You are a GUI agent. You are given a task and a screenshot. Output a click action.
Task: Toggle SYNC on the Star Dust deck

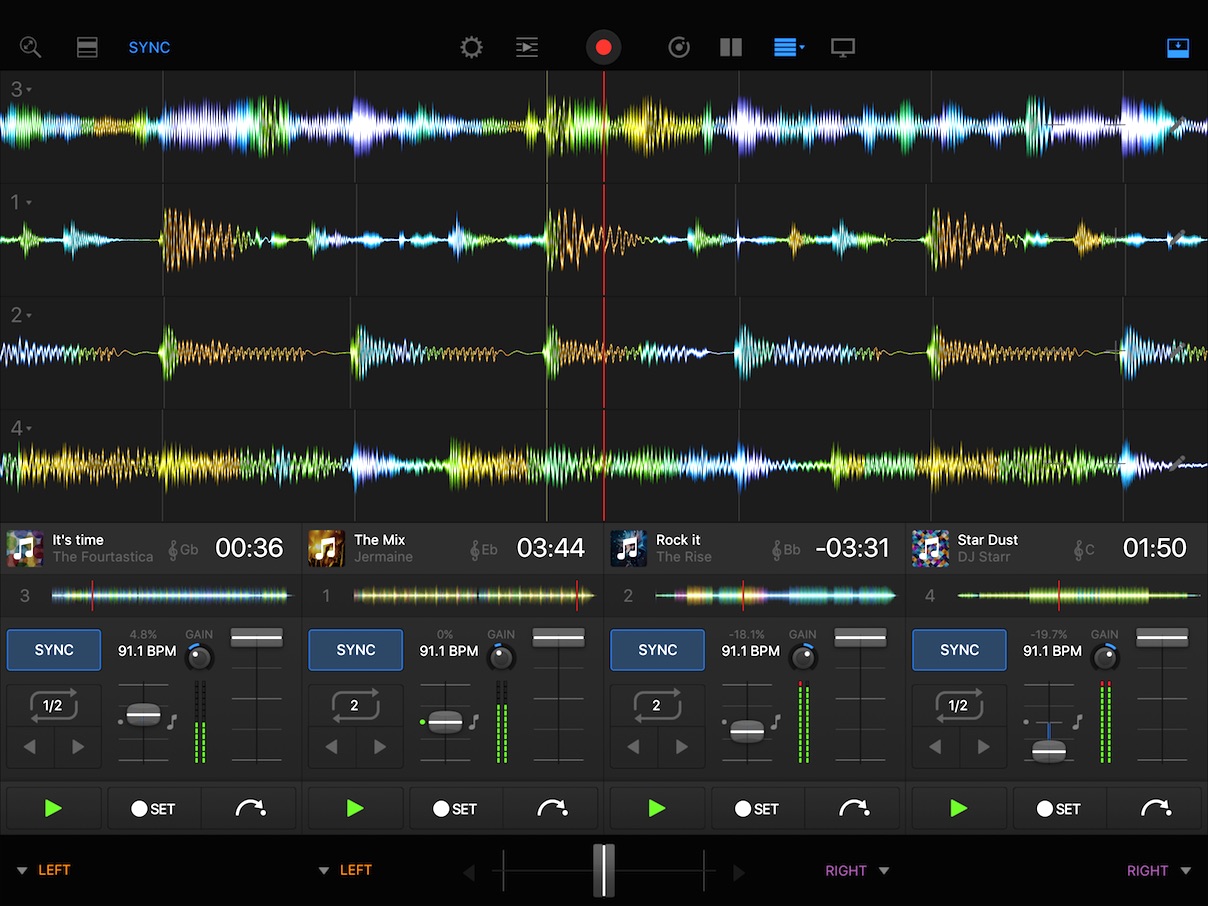coord(959,650)
